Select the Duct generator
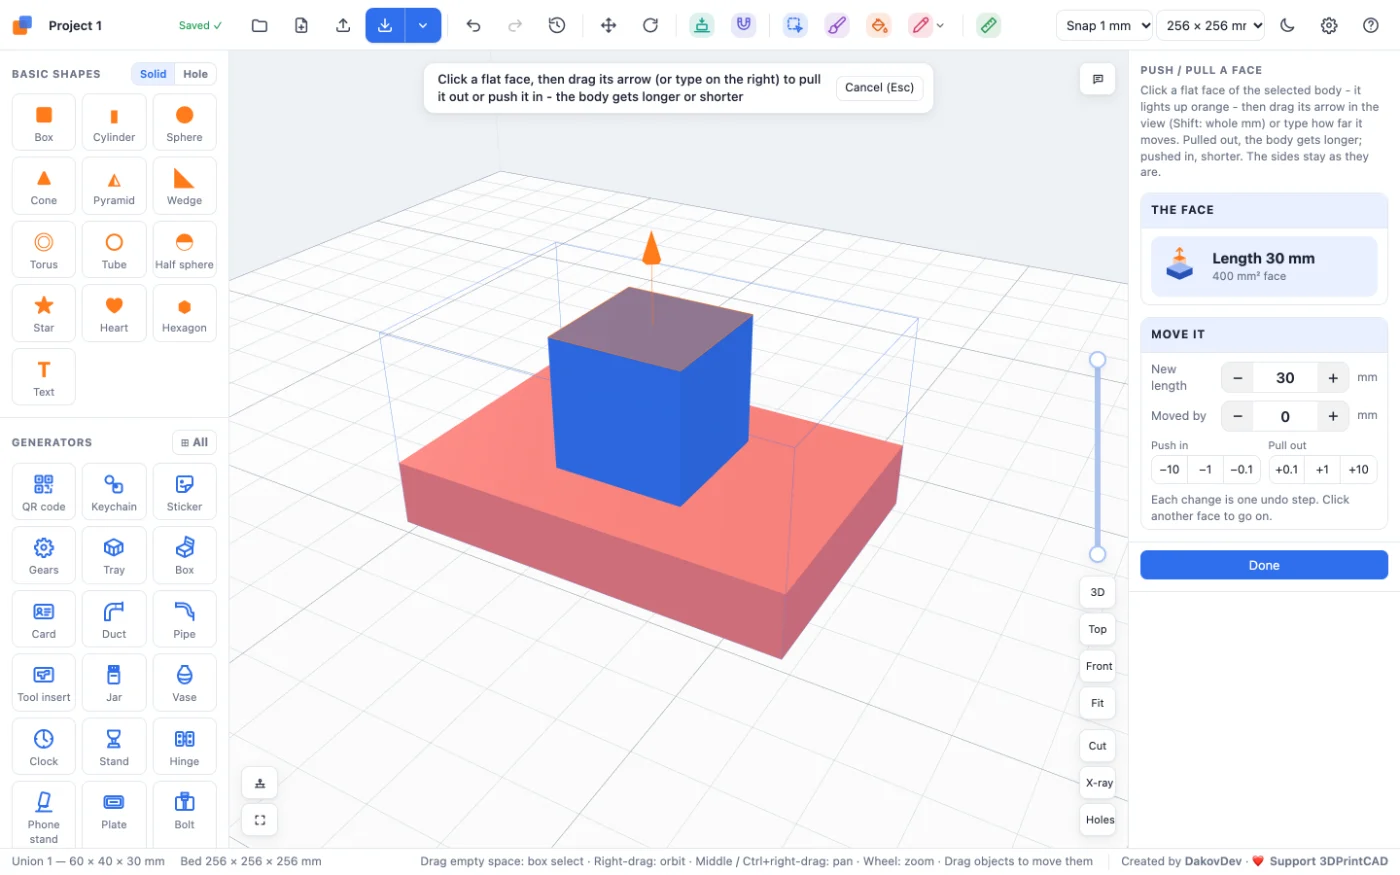The width and height of the screenshot is (1400, 875). (114, 619)
